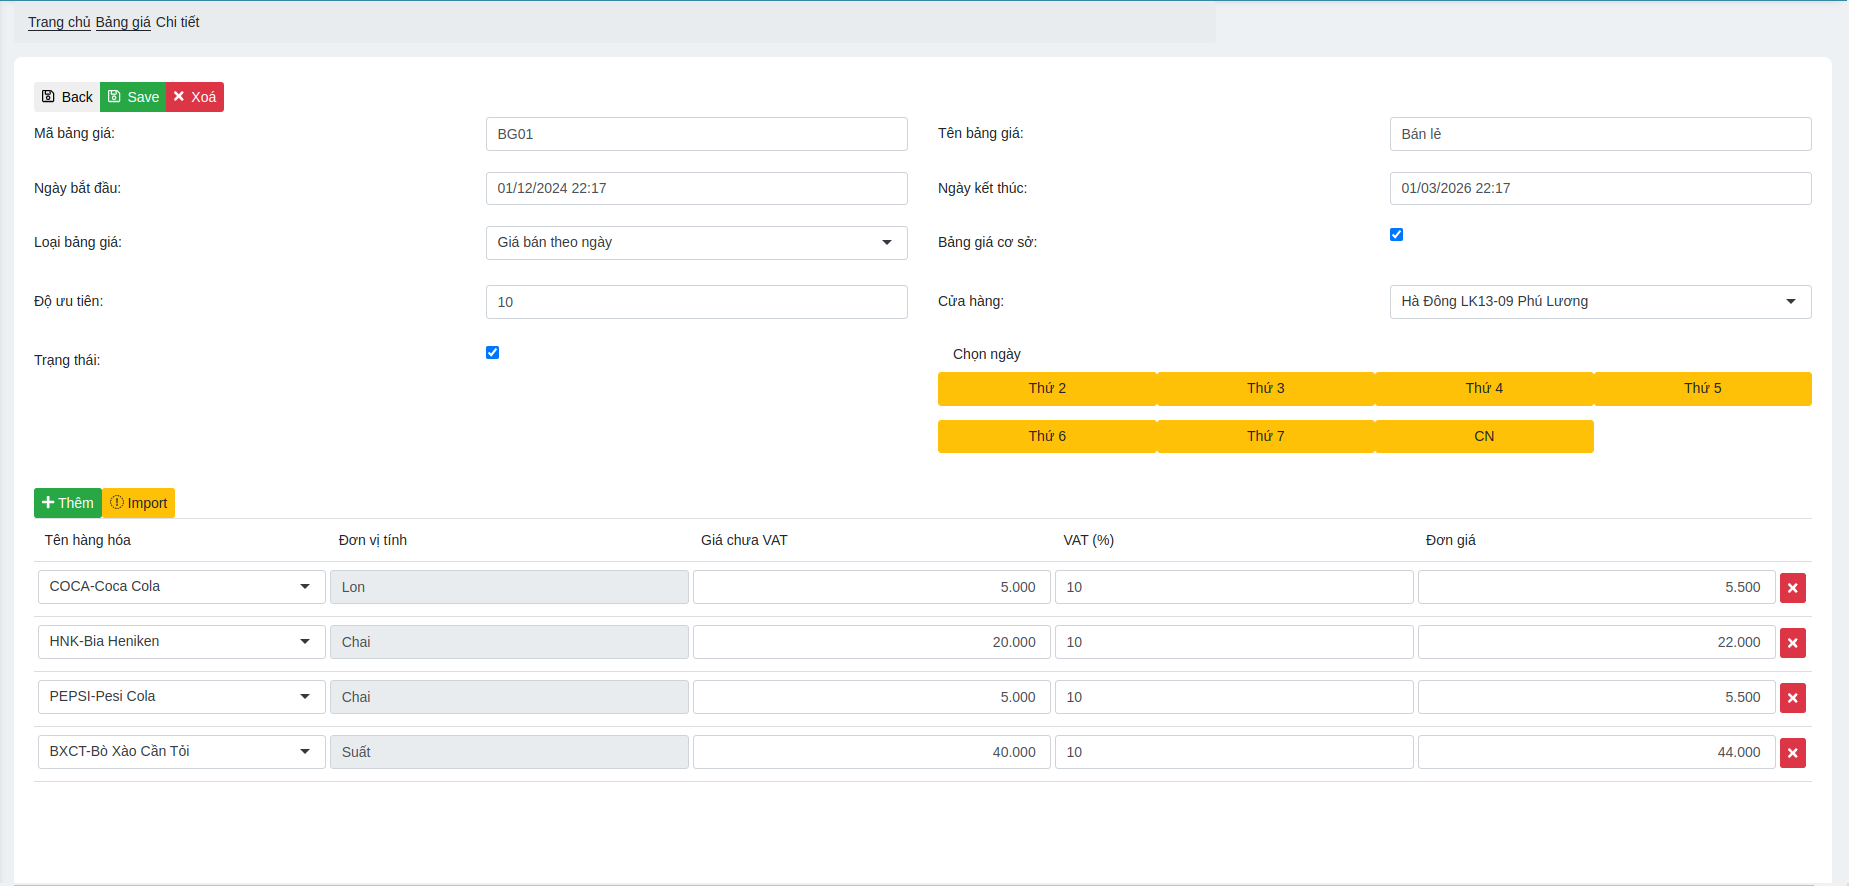Navigate to Bảng giá breadcrumb link
The width and height of the screenshot is (1849, 886).
pos(123,22)
